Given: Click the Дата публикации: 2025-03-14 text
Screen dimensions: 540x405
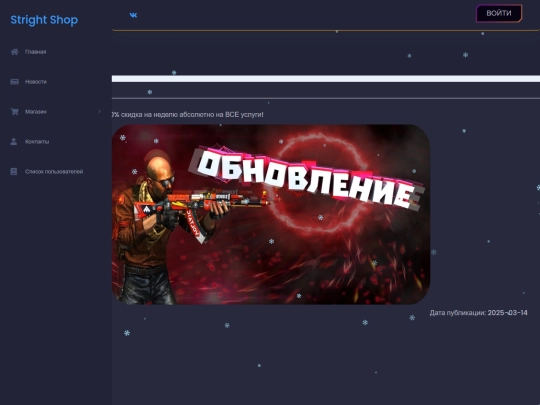Looking at the screenshot, I should pos(478,313).
